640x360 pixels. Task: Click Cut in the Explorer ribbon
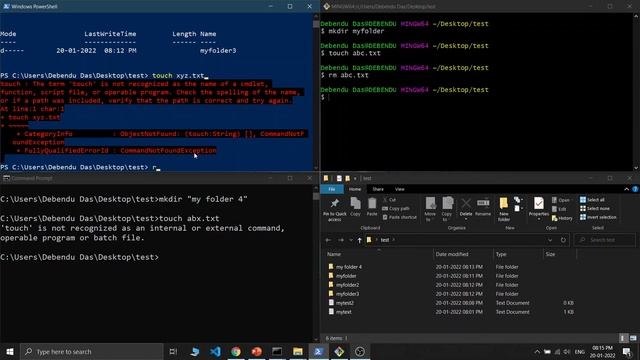(x=389, y=200)
